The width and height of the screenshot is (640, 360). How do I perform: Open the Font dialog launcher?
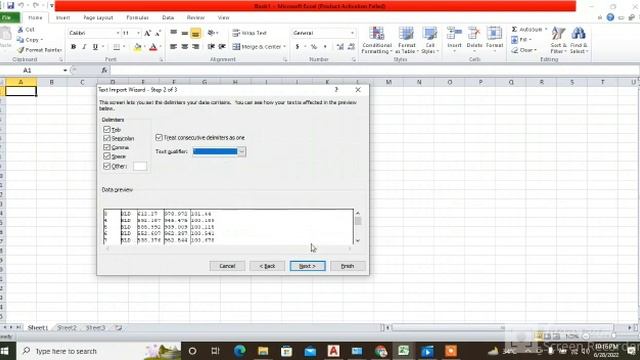[x=161, y=60]
